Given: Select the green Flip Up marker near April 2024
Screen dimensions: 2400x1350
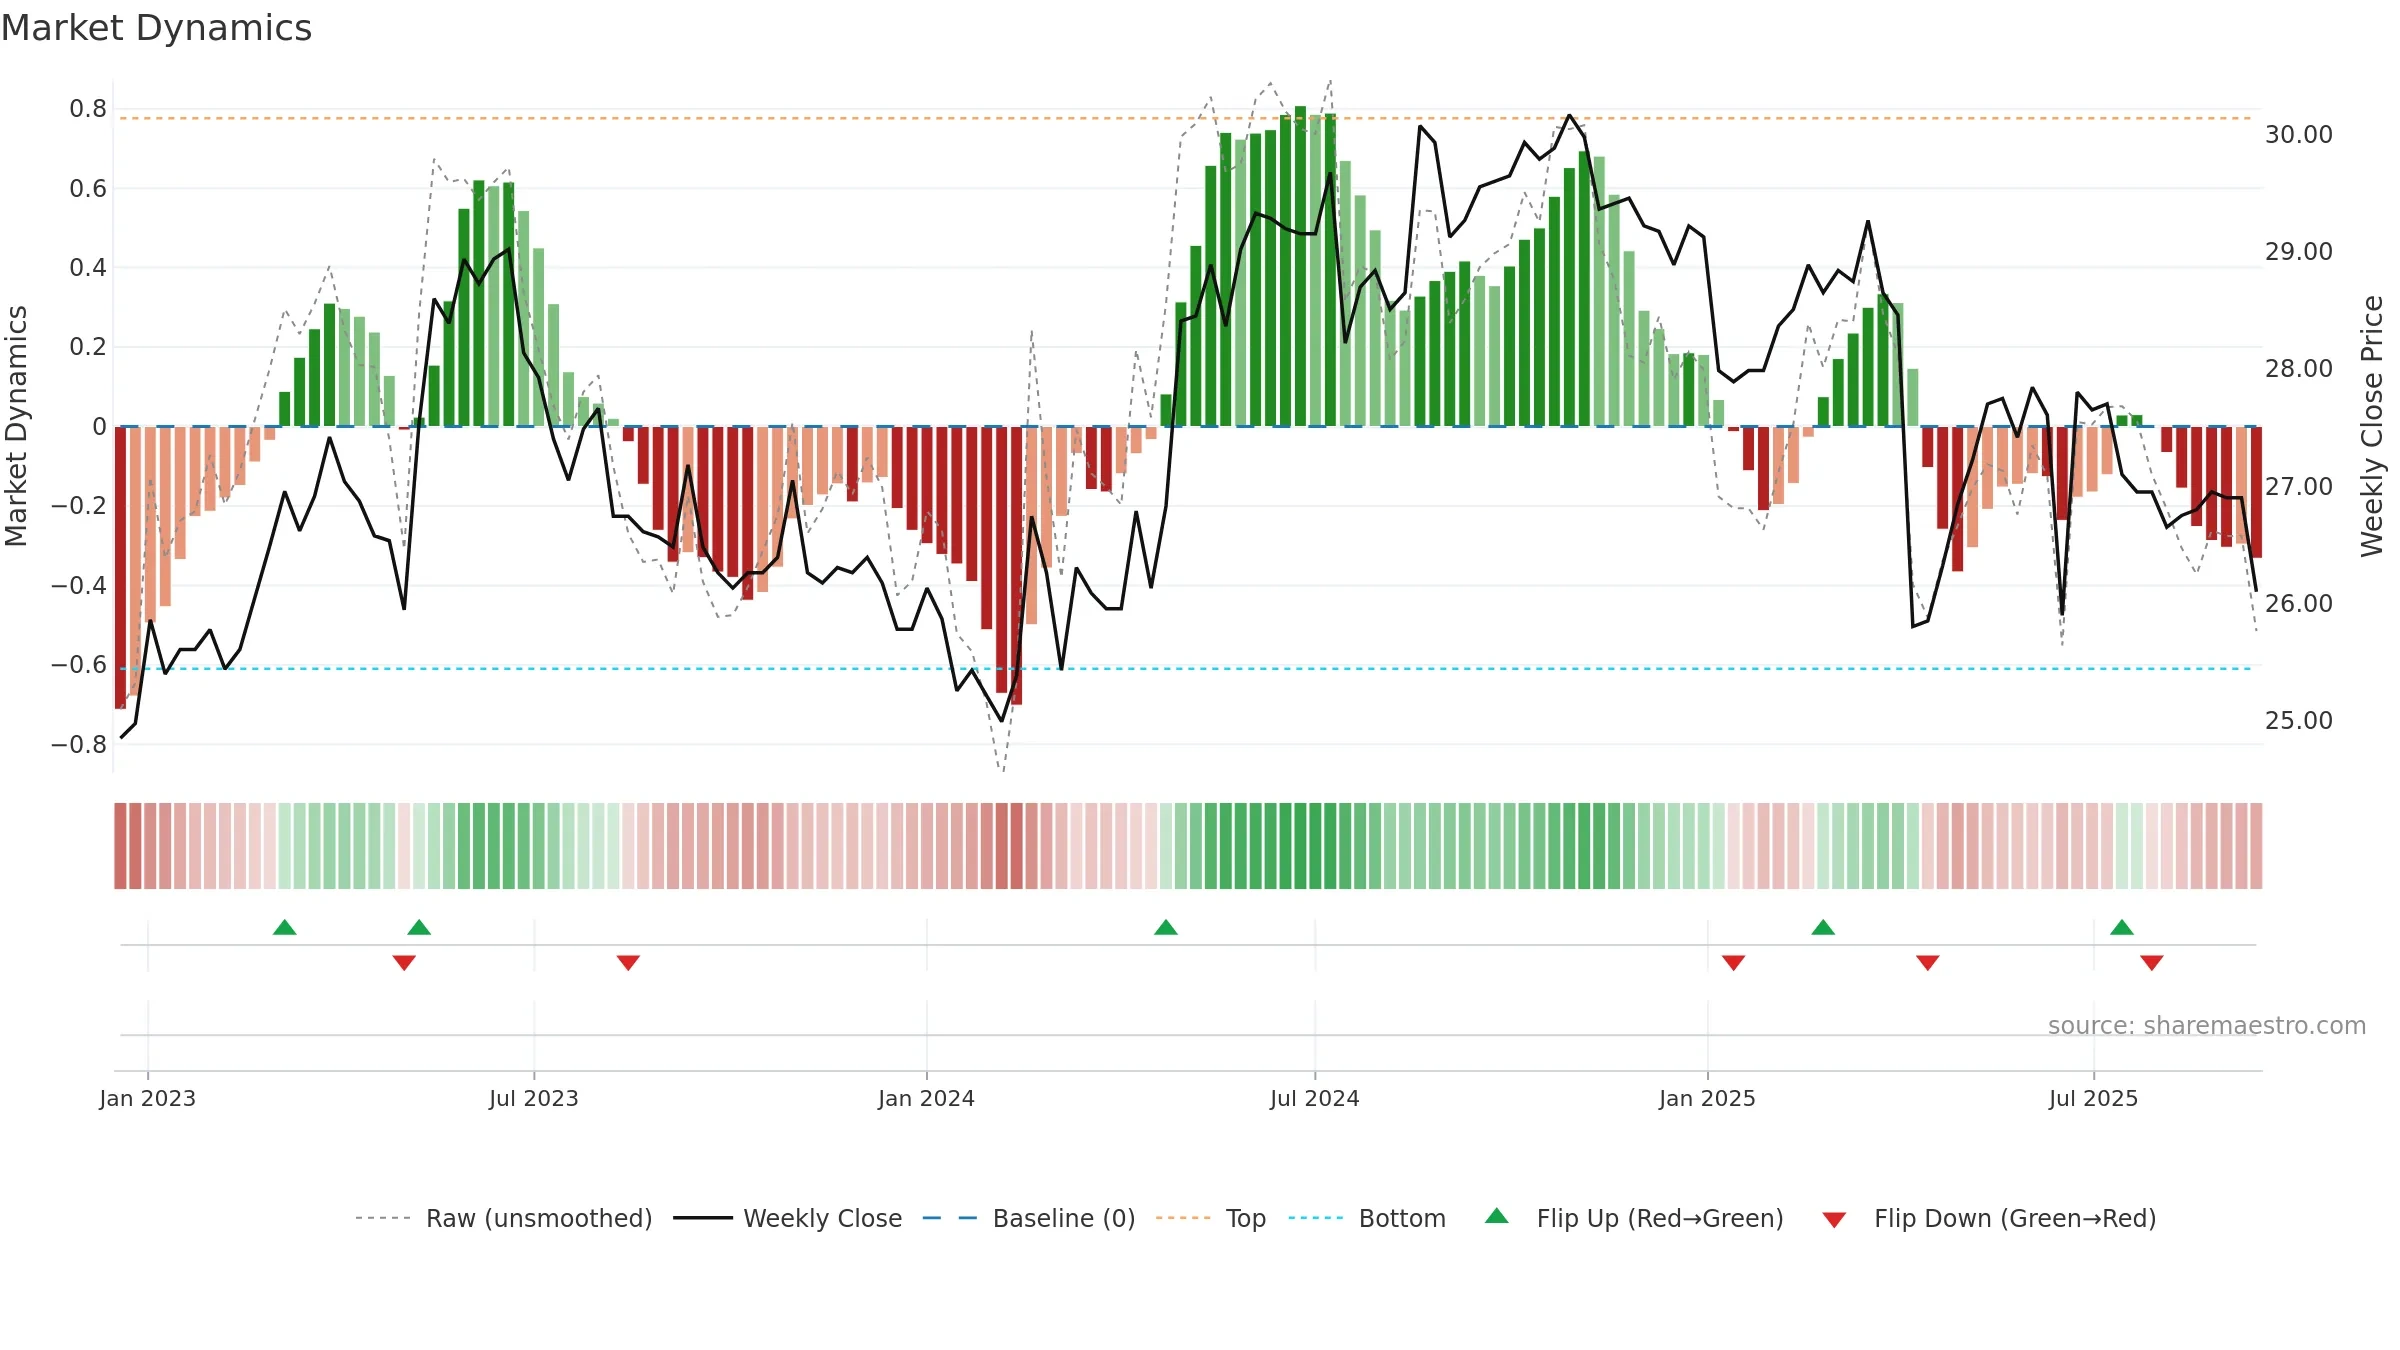Looking at the screenshot, I should (x=1166, y=927).
